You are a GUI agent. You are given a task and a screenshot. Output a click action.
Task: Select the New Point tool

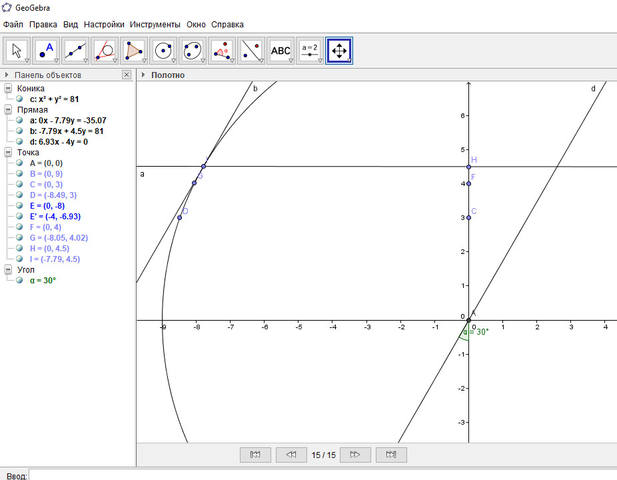[46, 50]
